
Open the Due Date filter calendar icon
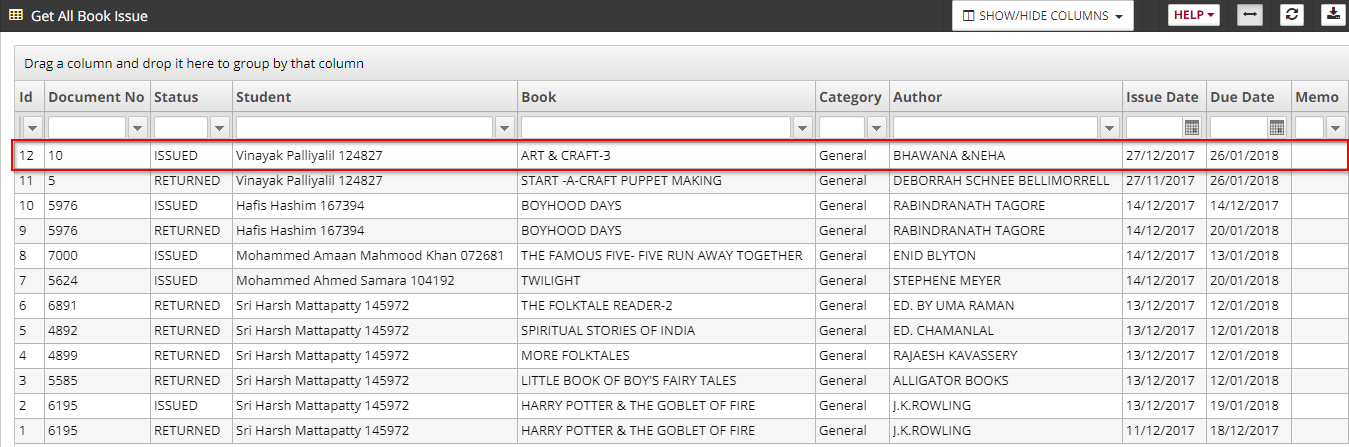pyautogui.click(x=1276, y=127)
